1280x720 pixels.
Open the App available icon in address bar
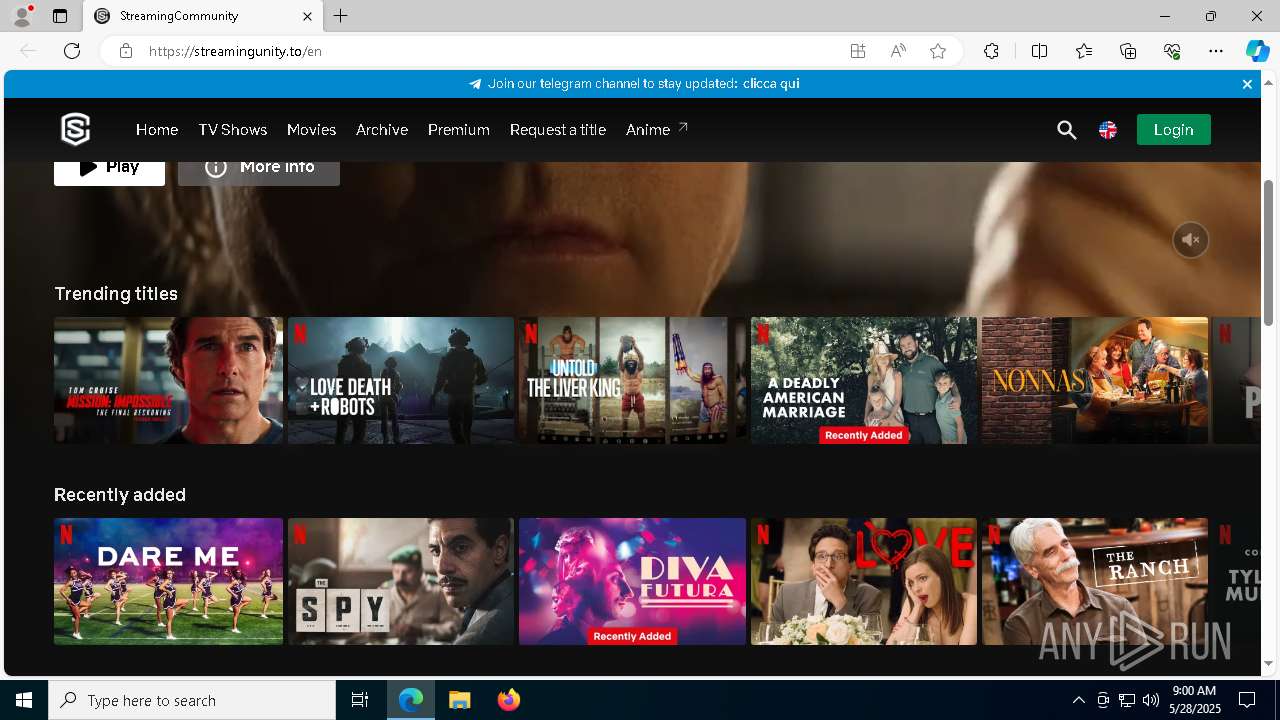coord(858,51)
